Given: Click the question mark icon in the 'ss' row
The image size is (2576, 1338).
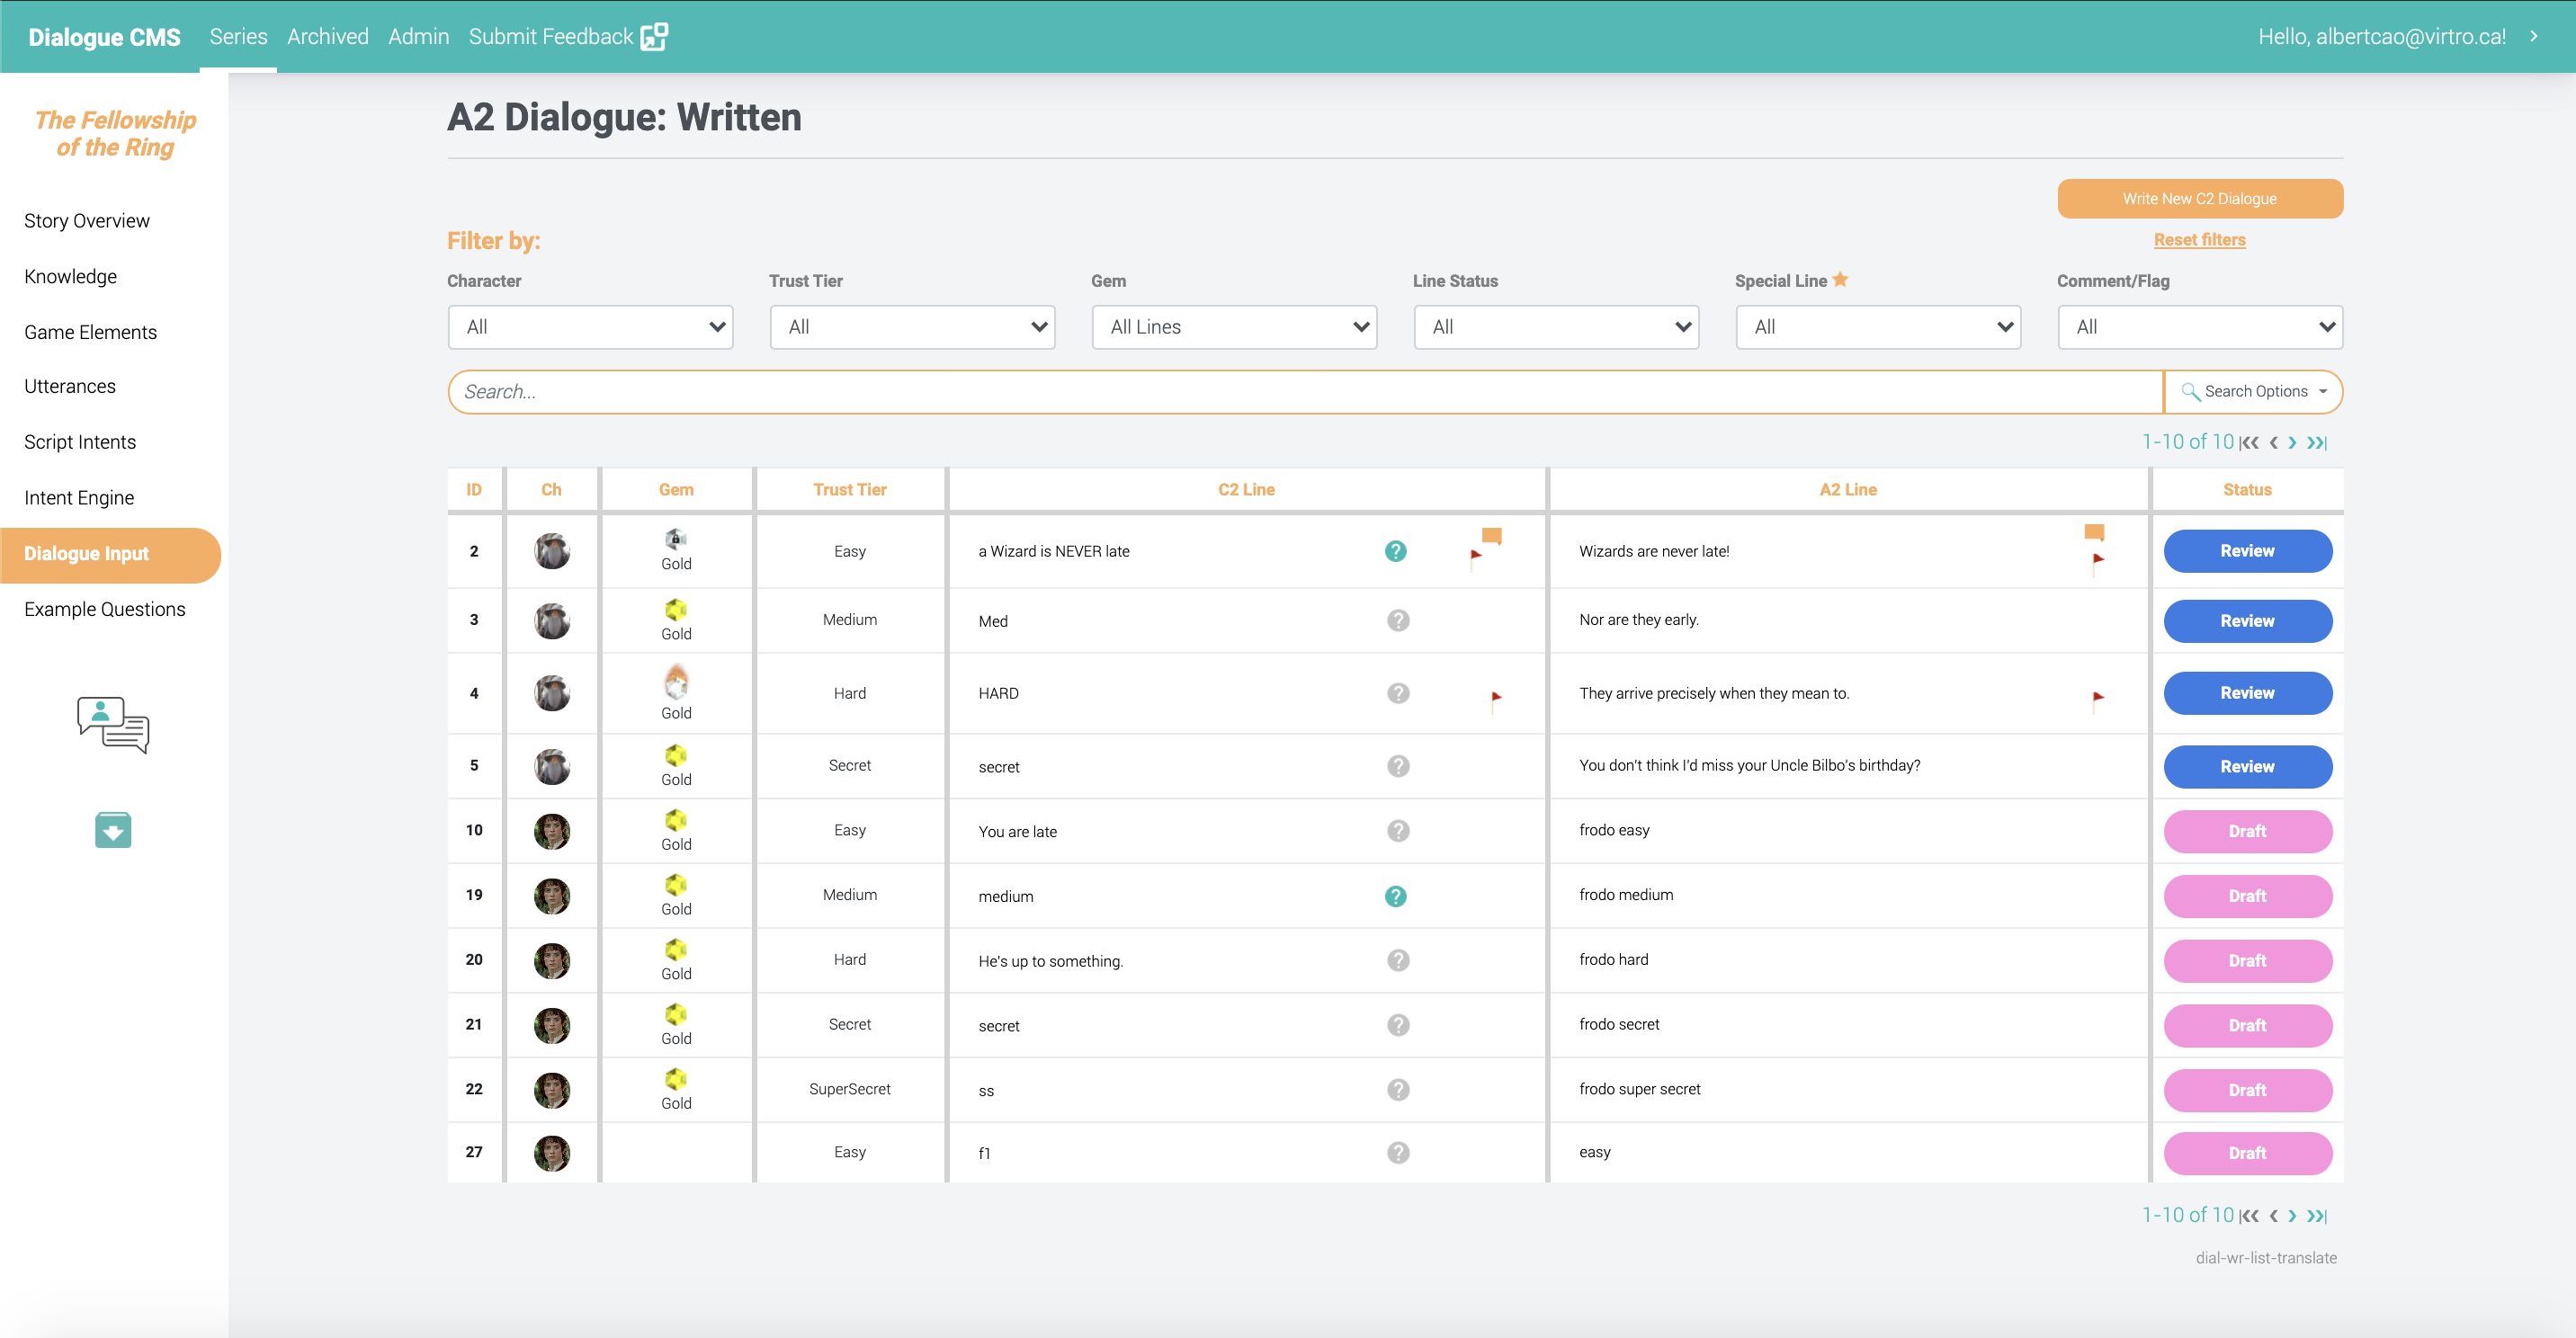Looking at the screenshot, I should (1398, 1089).
